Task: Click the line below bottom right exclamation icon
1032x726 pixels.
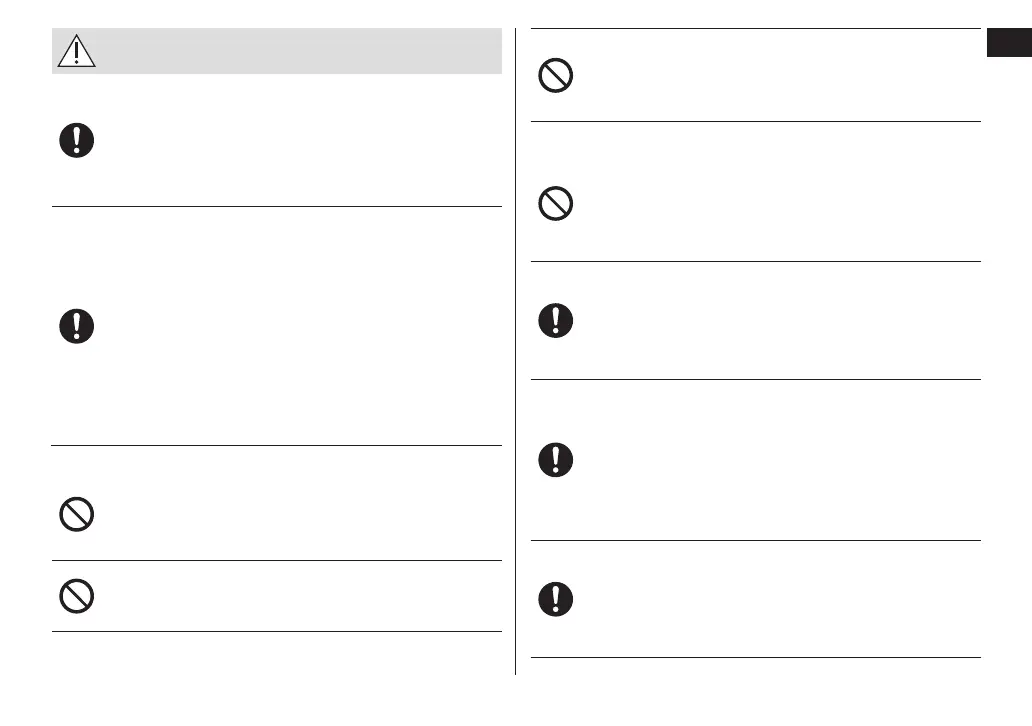Action: (755, 657)
